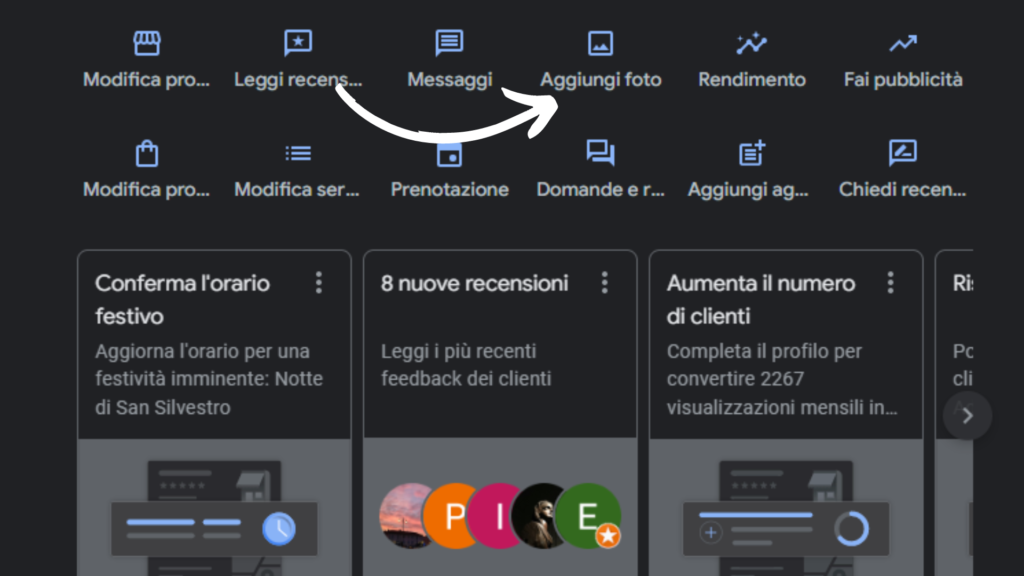Open three-dot menu on 8 nuove recensioni card
Screen dimensions: 1024x576
pyautogui.click(x=604, y=283)
